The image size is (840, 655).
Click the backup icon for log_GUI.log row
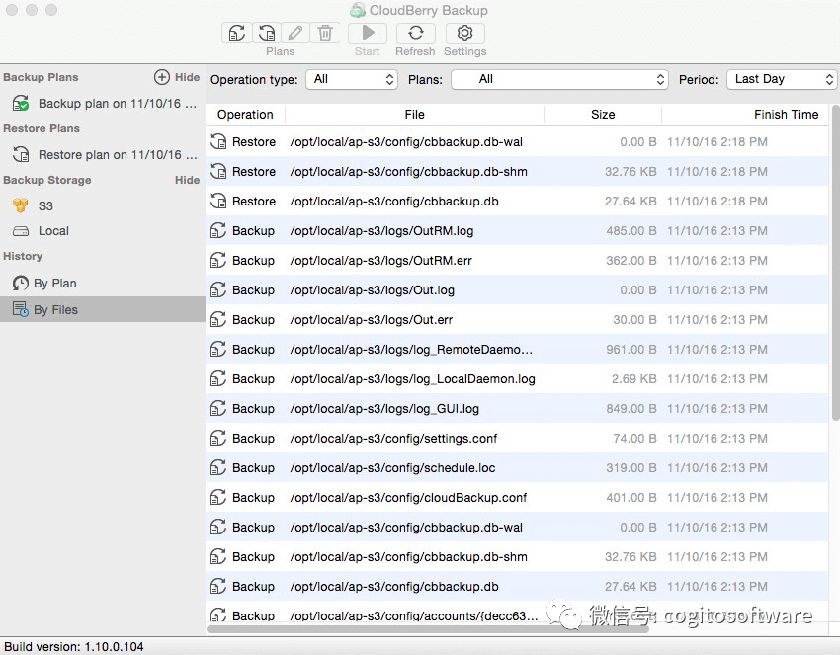click(x=218, y=409)
